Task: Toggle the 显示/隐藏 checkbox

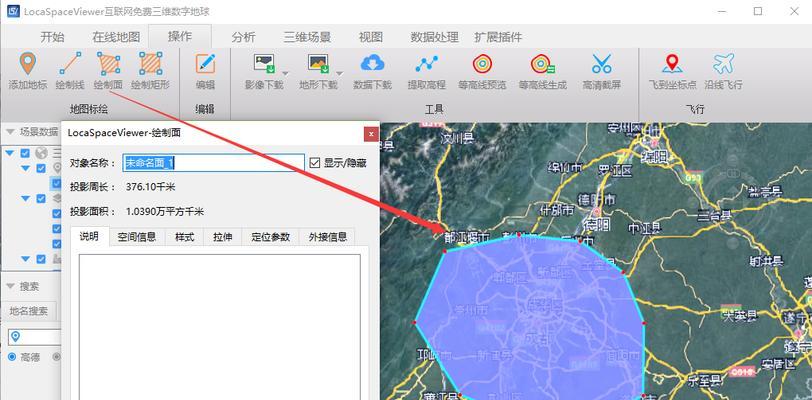Action: [314, 163]
